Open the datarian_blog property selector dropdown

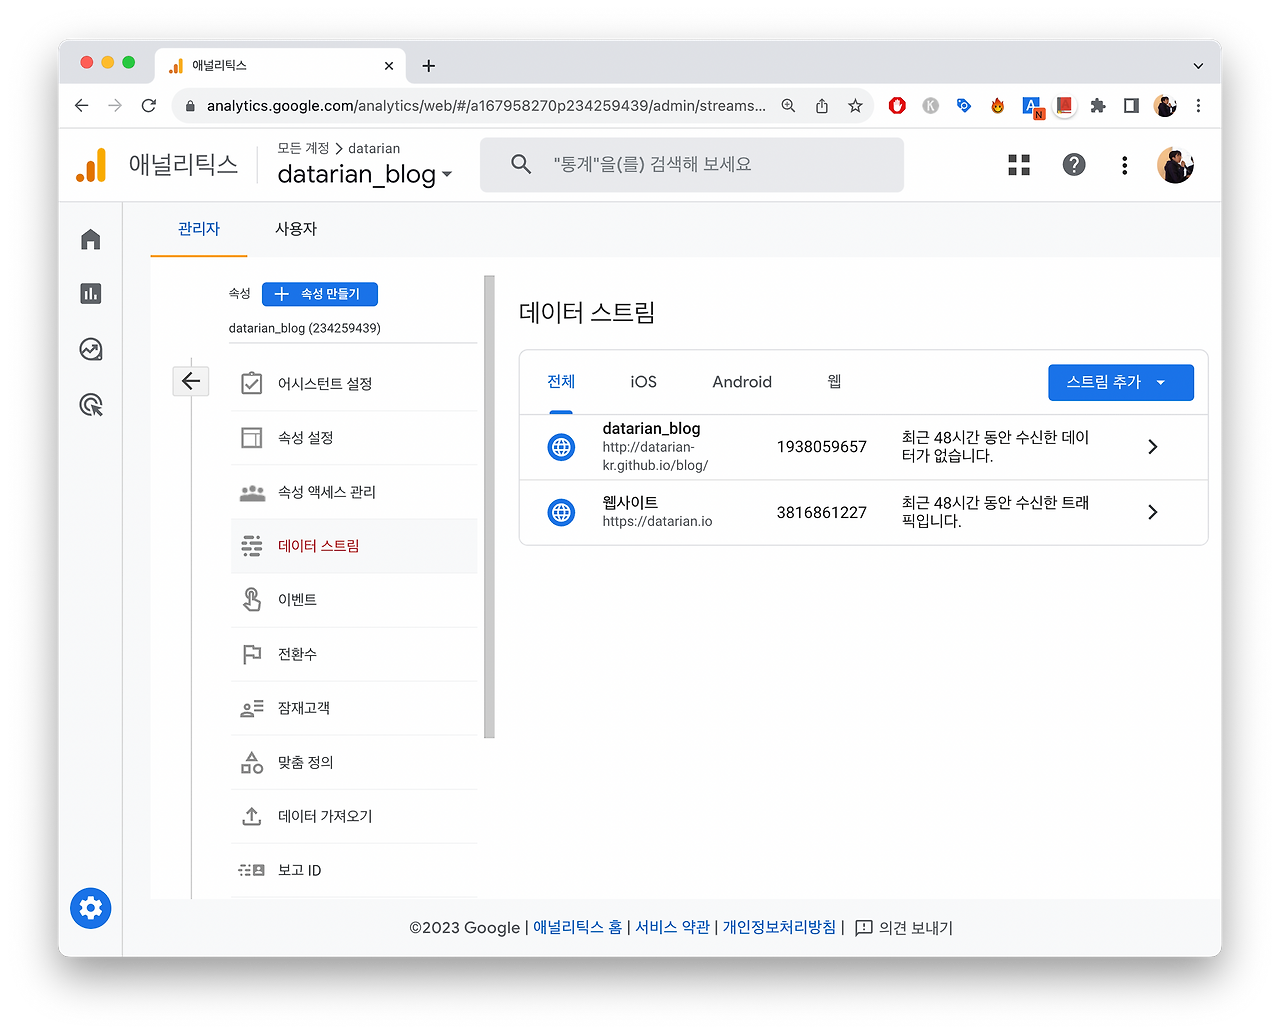click(365, 174)
